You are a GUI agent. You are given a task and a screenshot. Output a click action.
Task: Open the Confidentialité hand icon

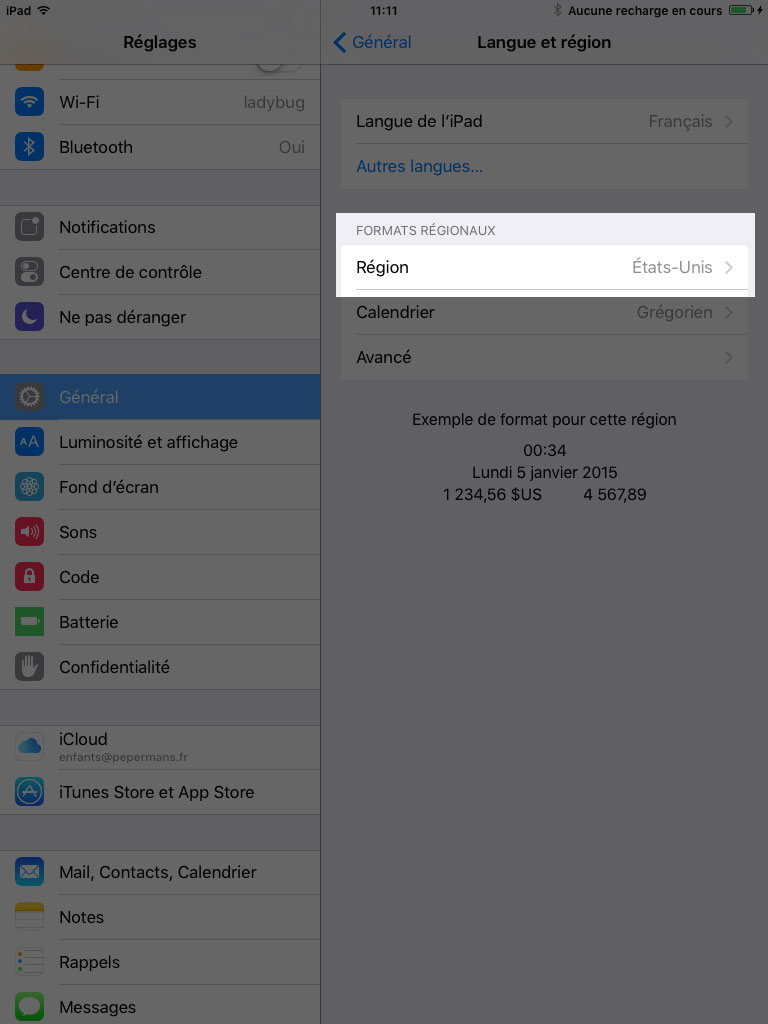[x=29, y=667]
